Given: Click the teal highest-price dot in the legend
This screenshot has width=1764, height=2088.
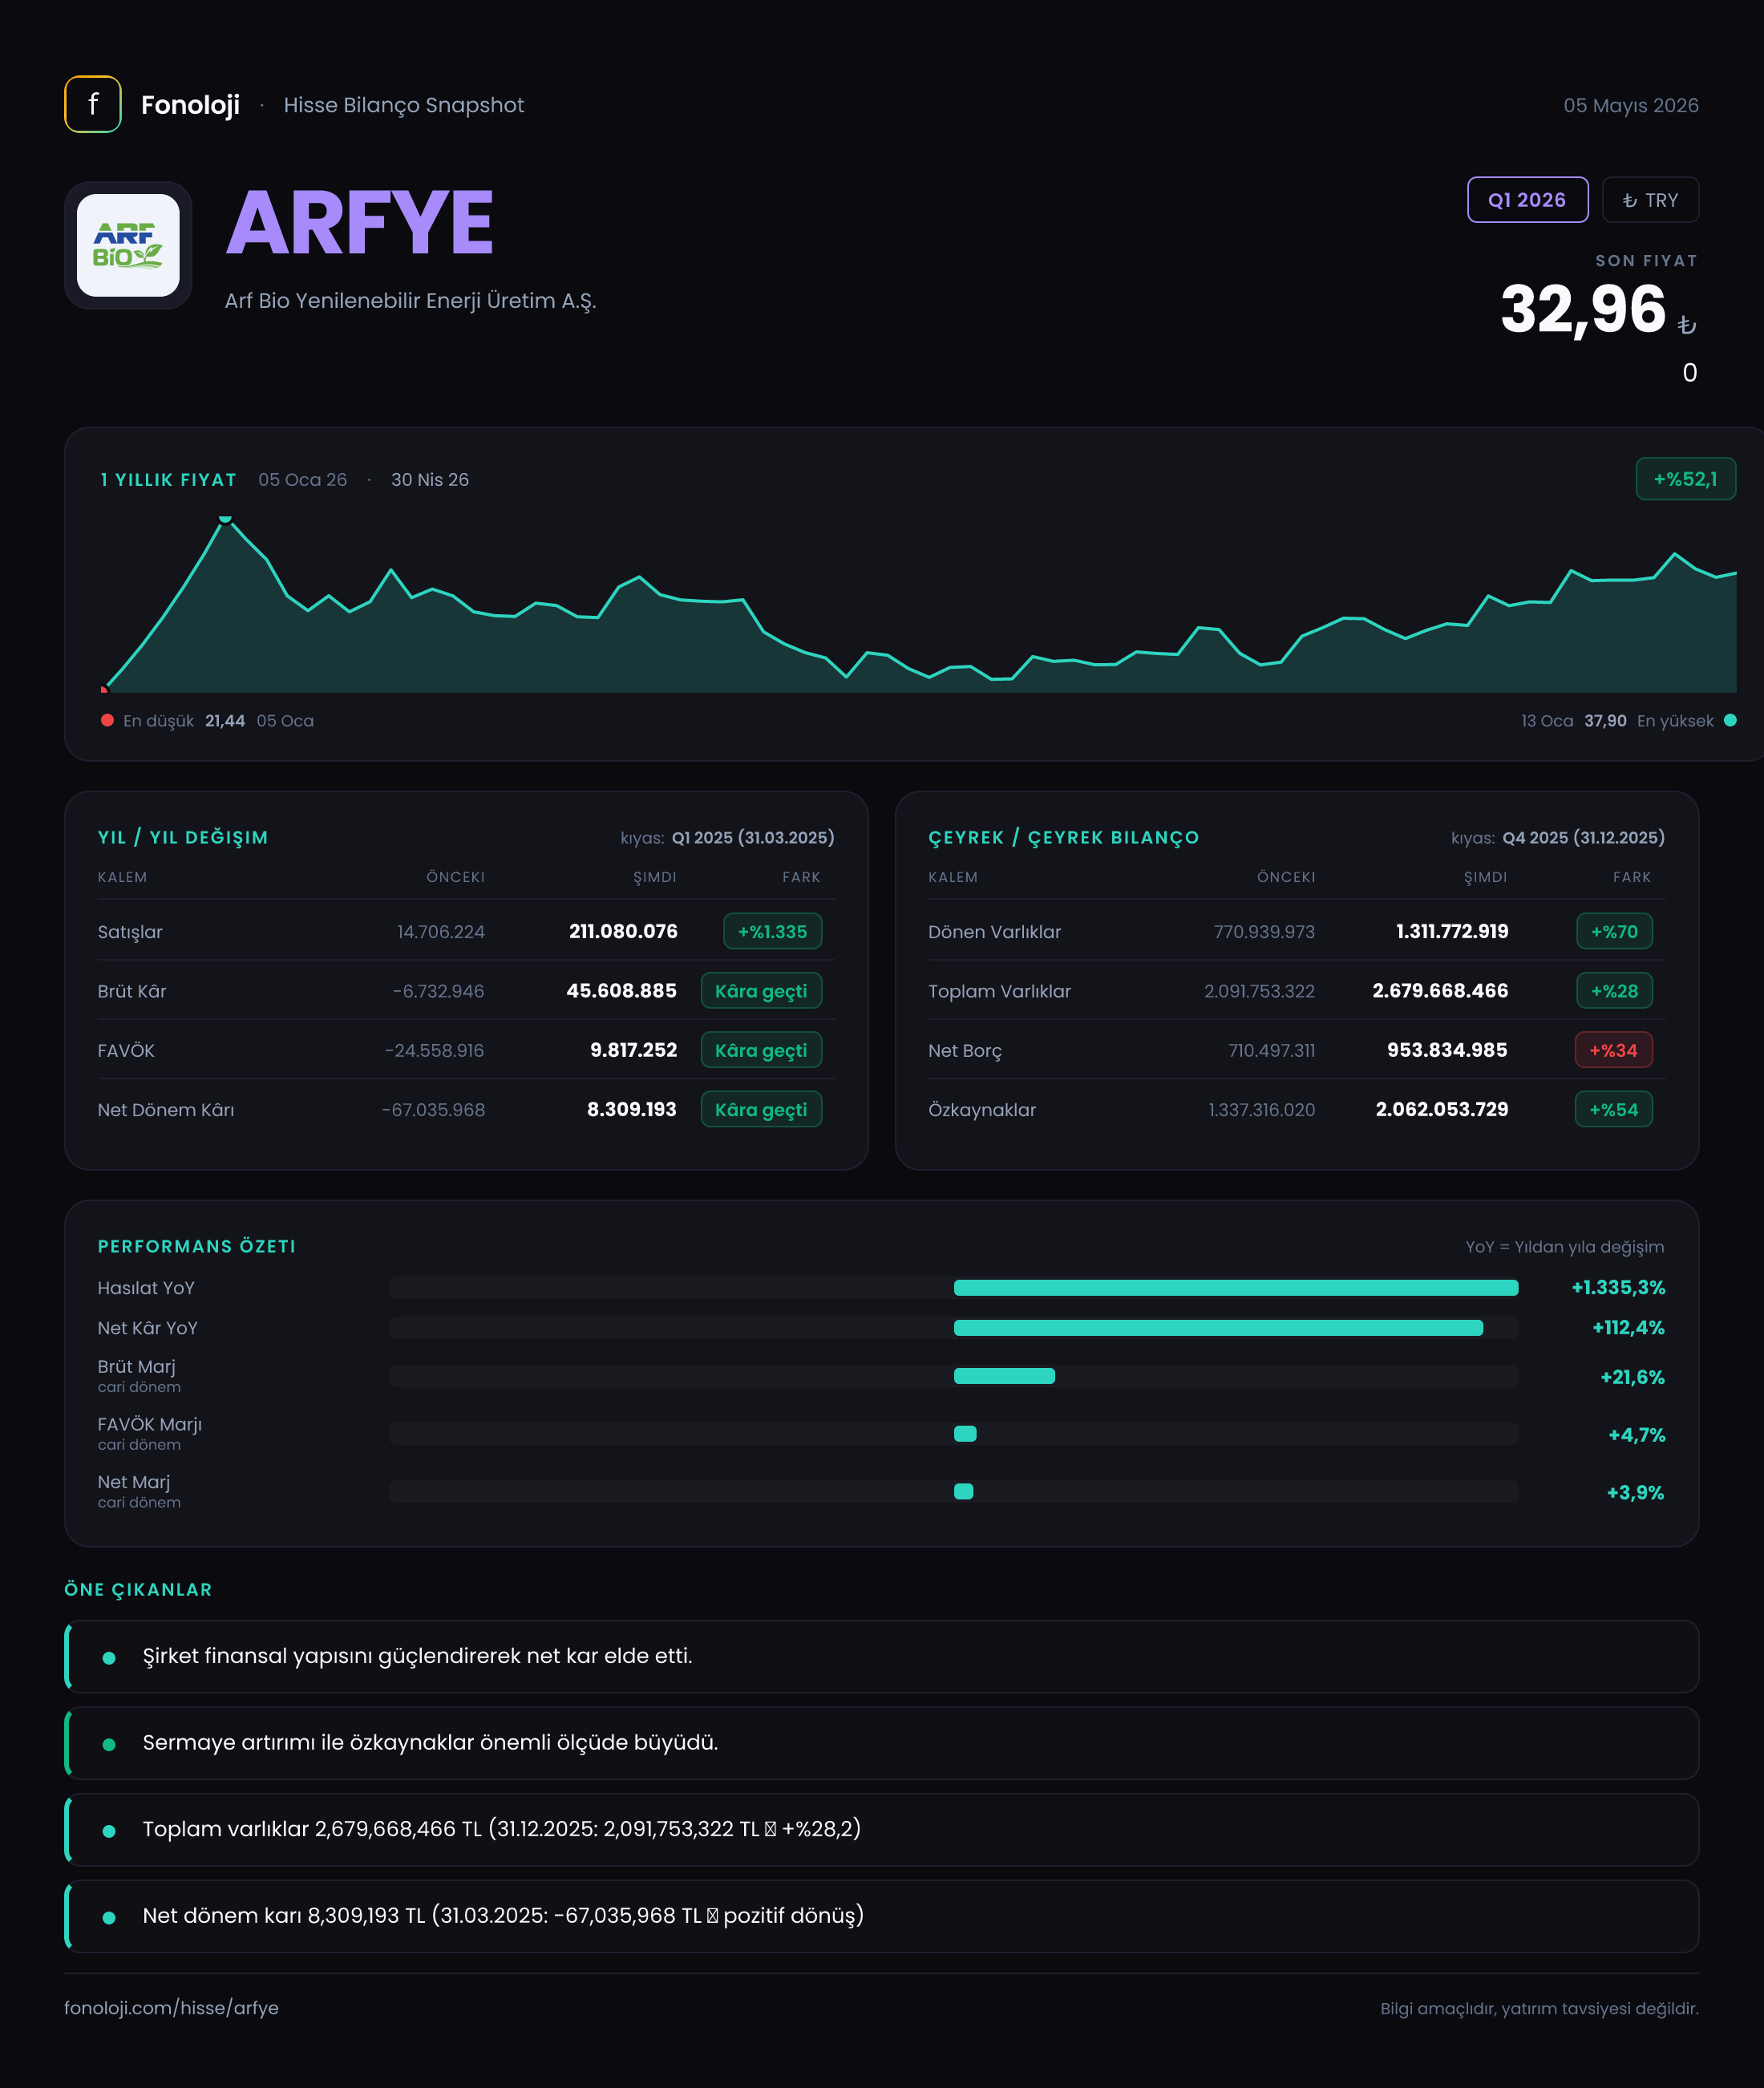Looking at the screenshot, I should pyautogui.click(x=1730, y=720).
